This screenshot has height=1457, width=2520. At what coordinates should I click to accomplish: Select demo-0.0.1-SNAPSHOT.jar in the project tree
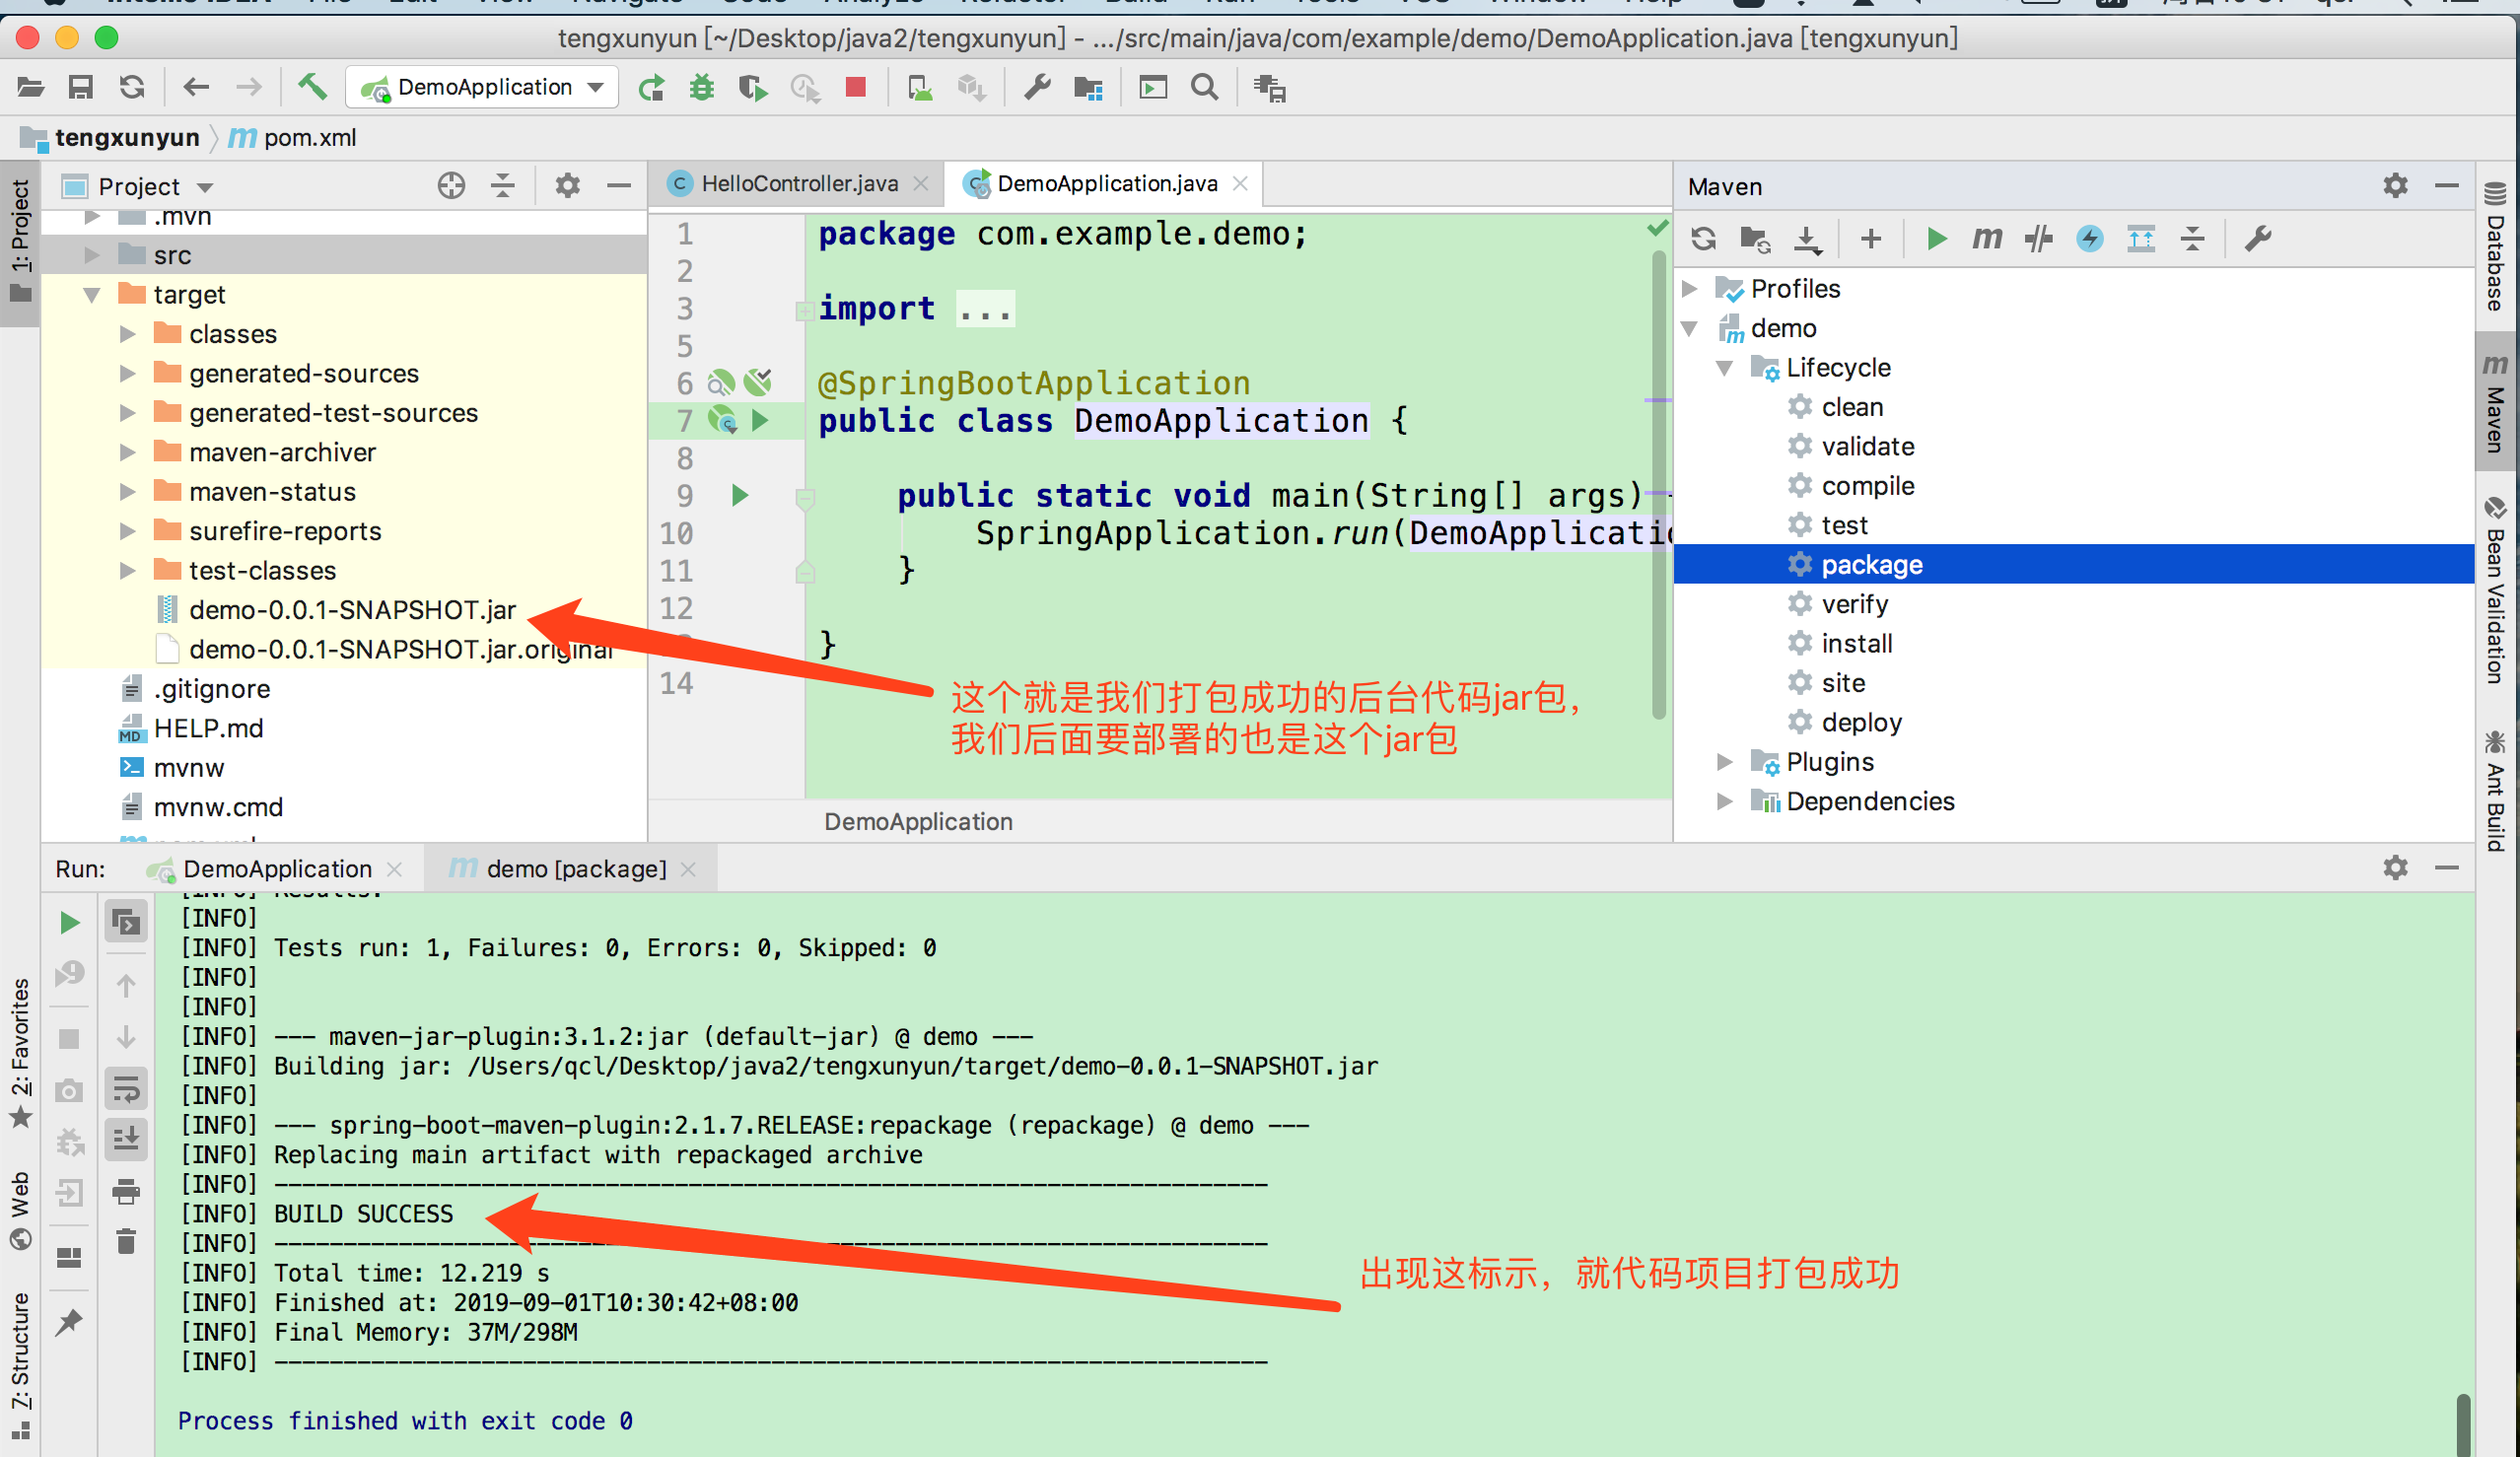pos(352,610)
